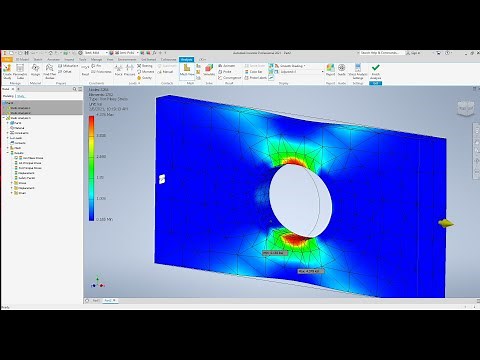
Task: Click the stress color legend bar
Action: click(x=91, y=168)
